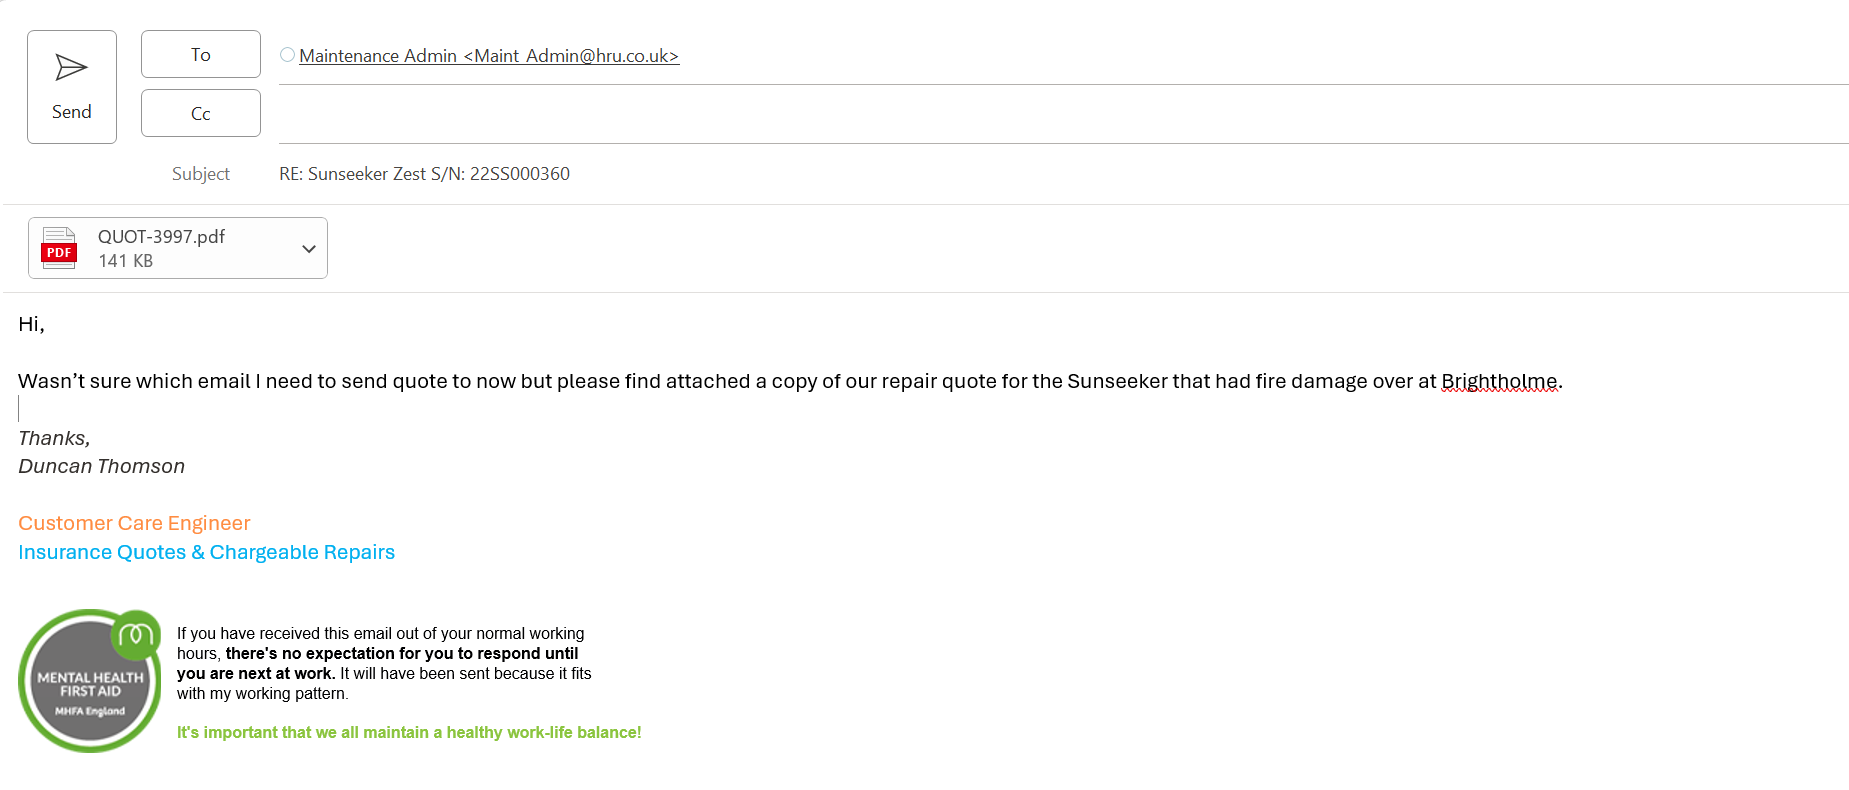Place cursor on the "Hi," greeting line
The width and height of the screenshot is (1849, 790).
point(31,324)
